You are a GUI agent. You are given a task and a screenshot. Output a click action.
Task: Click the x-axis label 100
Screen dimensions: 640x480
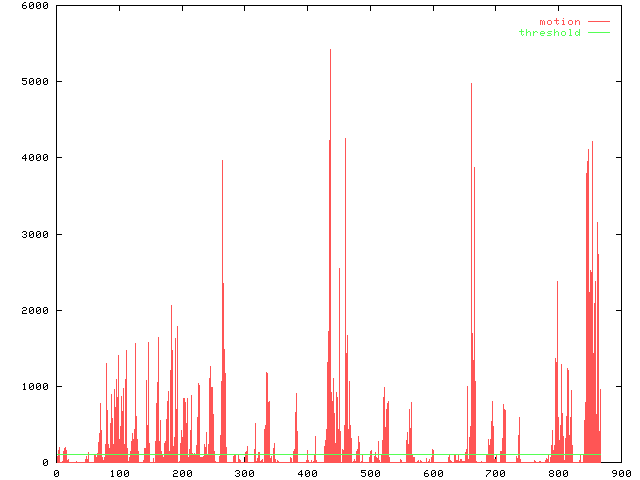[x=119, y=474]
